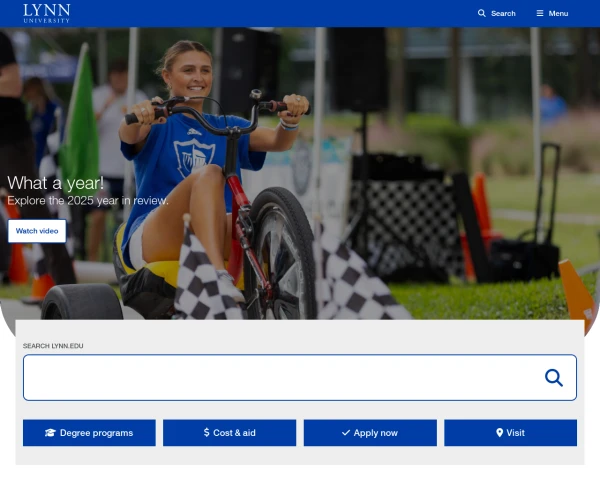Click the Apply now button
This screenshot has width=600, height=480.
pyautogui.click(x=370, y=433)
